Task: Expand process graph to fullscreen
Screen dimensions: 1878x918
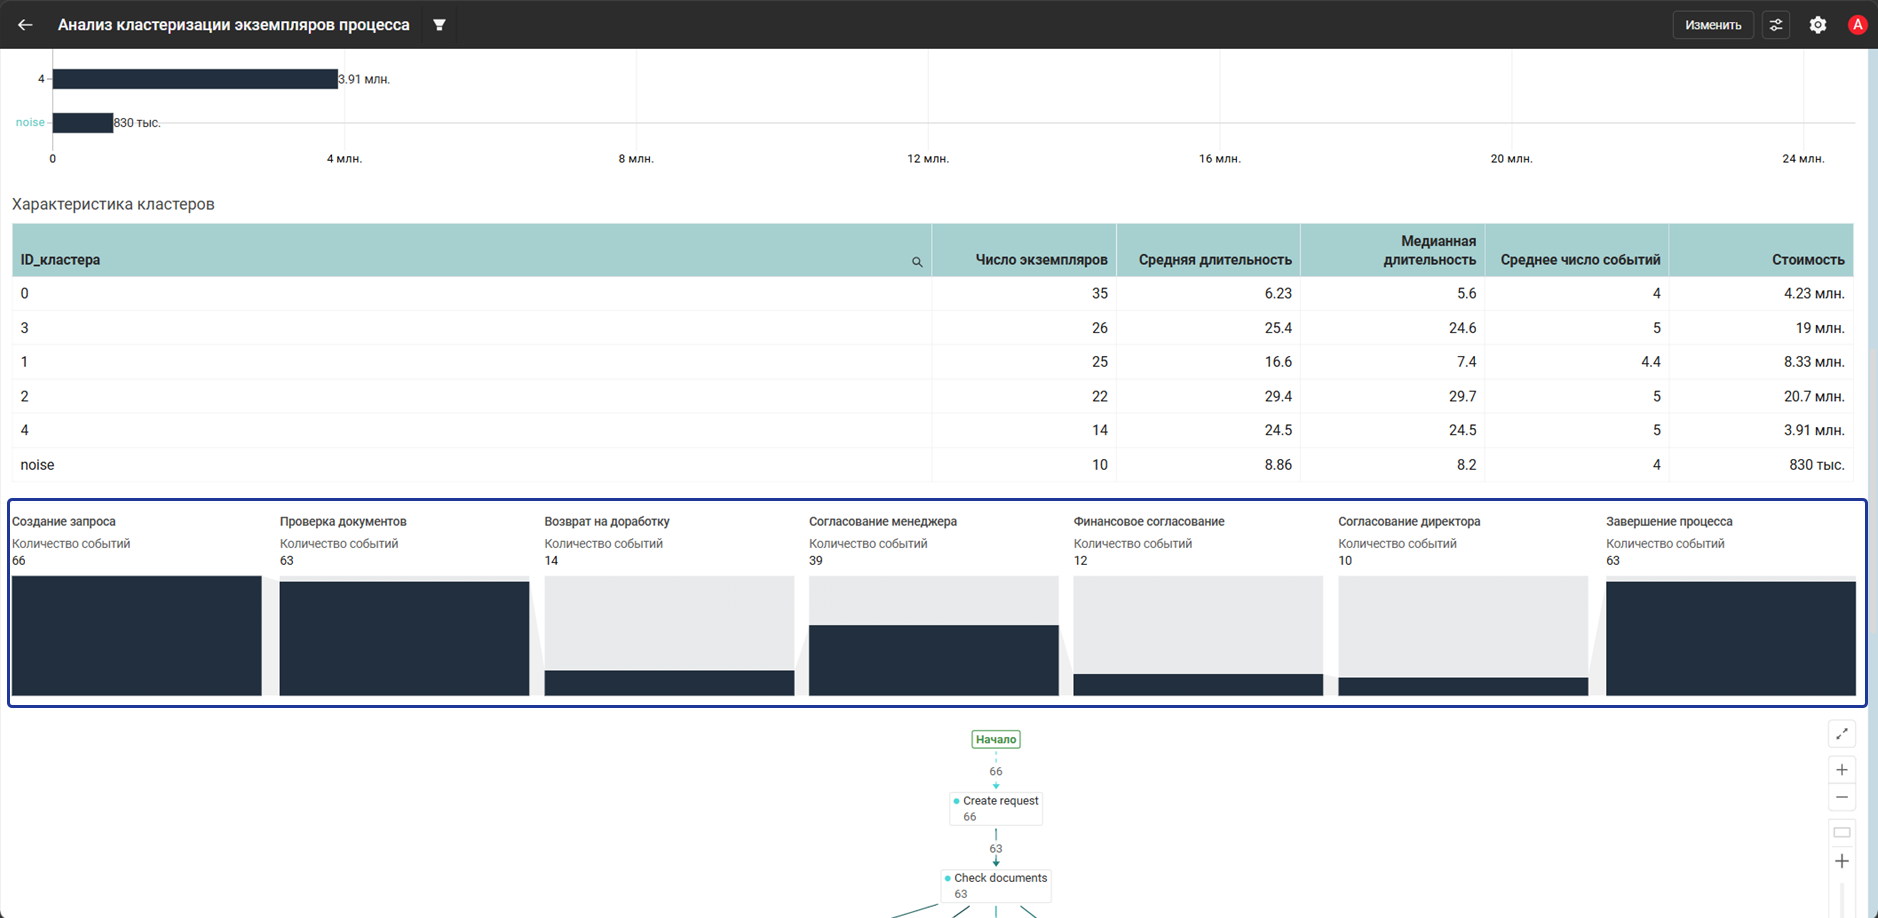Action: pos(1842,734)
